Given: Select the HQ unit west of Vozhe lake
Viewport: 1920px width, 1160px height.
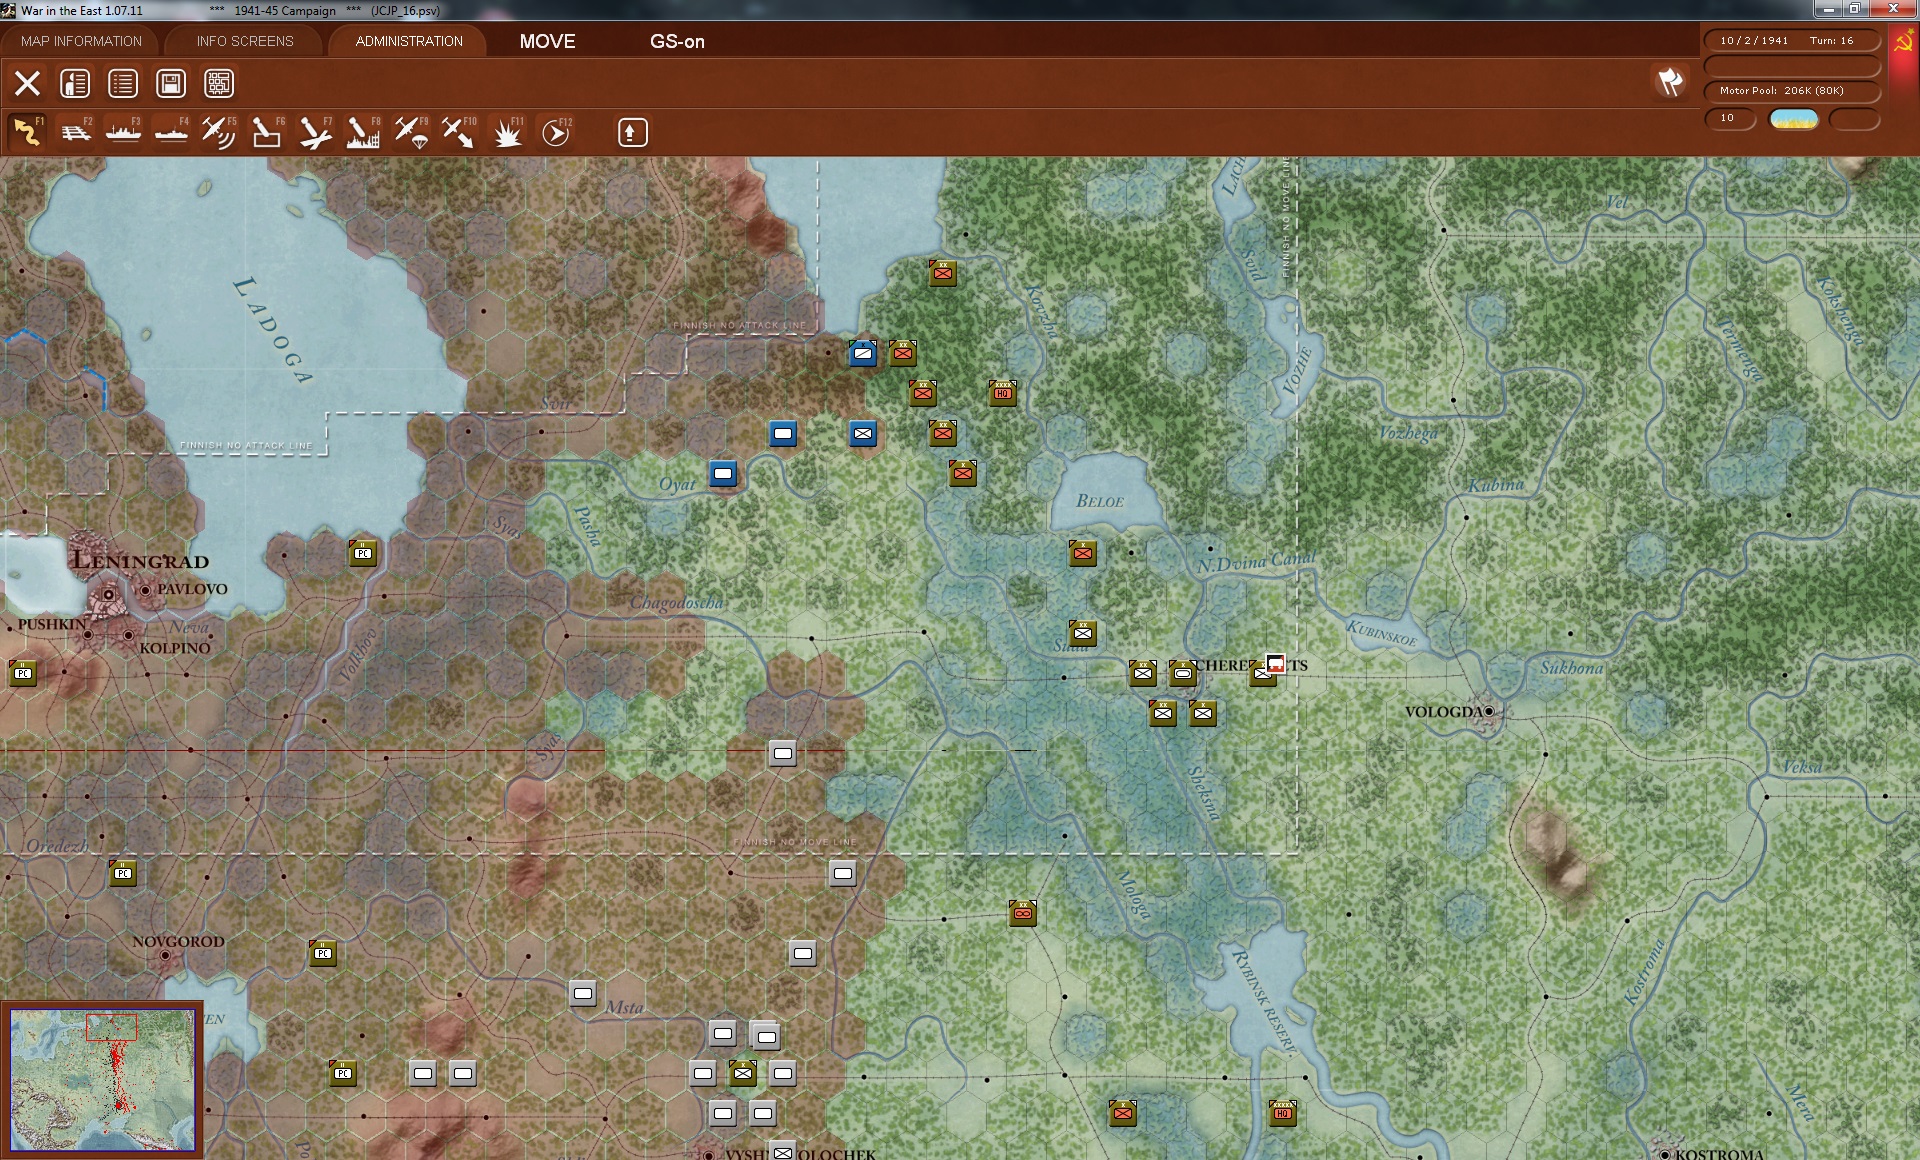Looking at the screenshot, I should pyautogui.click(x=1003, y=393).
